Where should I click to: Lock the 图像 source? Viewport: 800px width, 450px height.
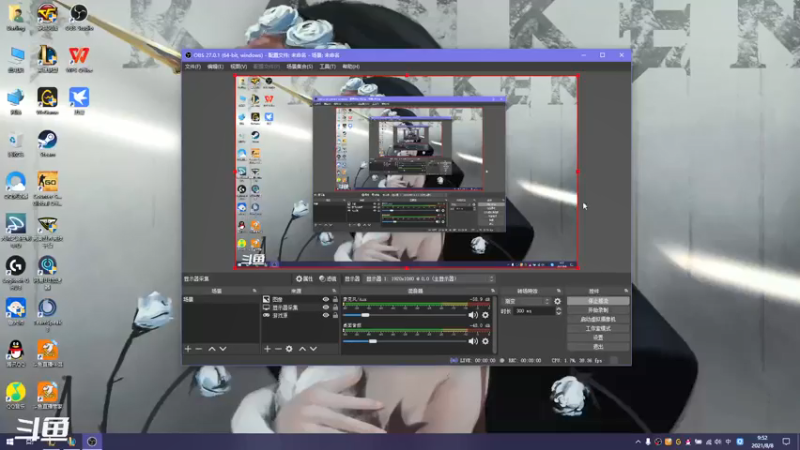click(335, 299)
